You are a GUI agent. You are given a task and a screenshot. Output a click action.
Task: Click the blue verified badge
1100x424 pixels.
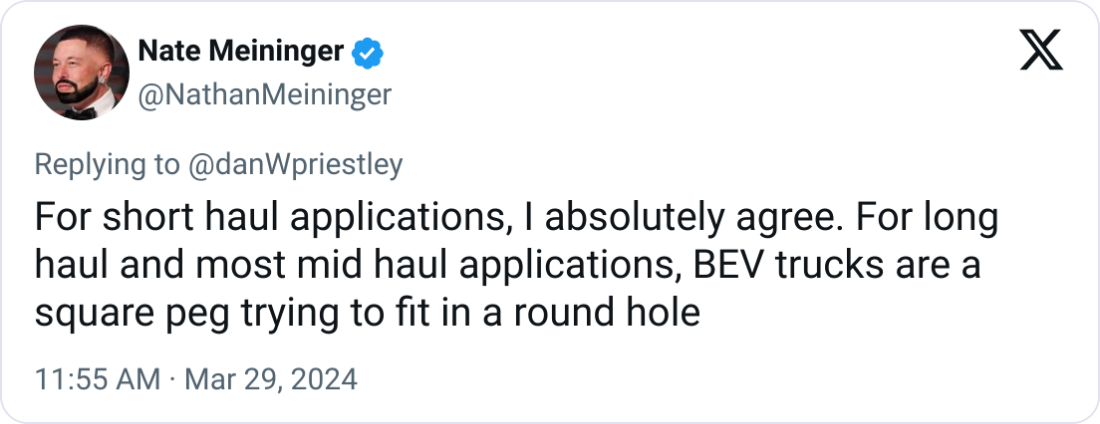pyautogui.click(x=369, y=52)
